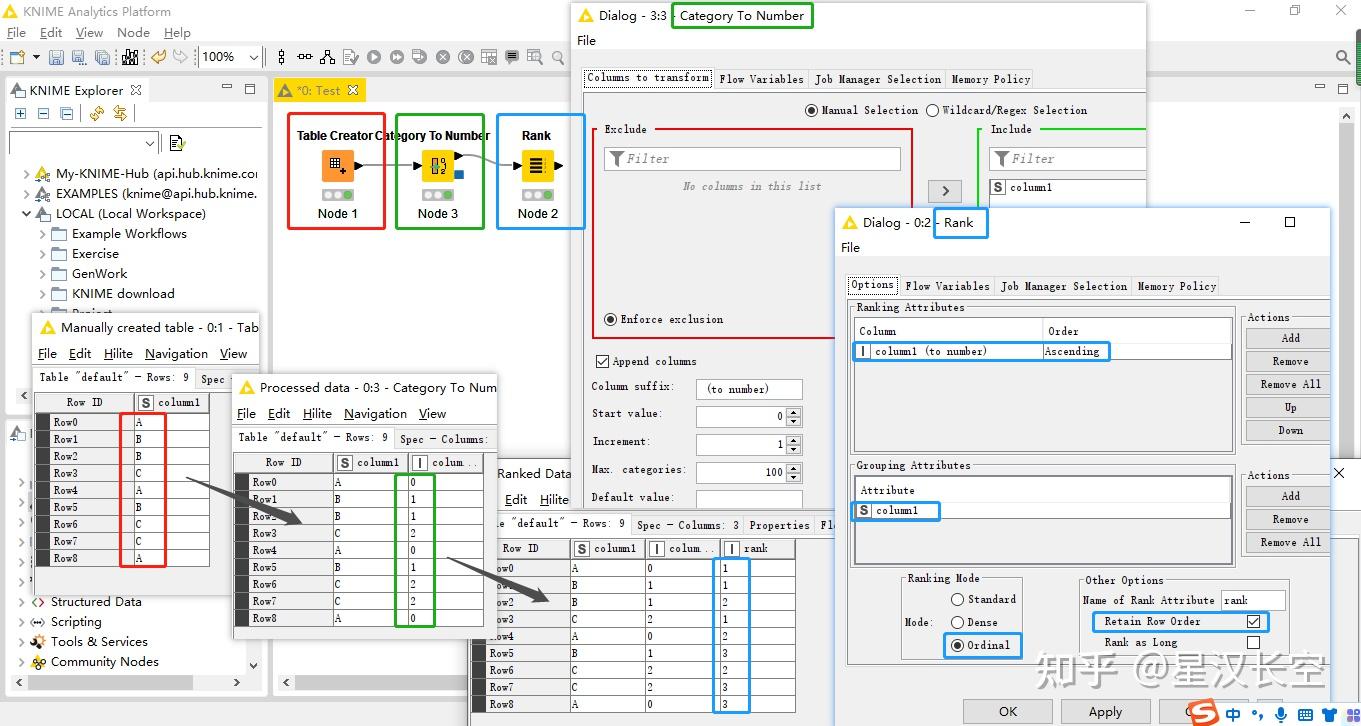
Task: Click OK in the Rank dialog
Action: (1008, 711)
